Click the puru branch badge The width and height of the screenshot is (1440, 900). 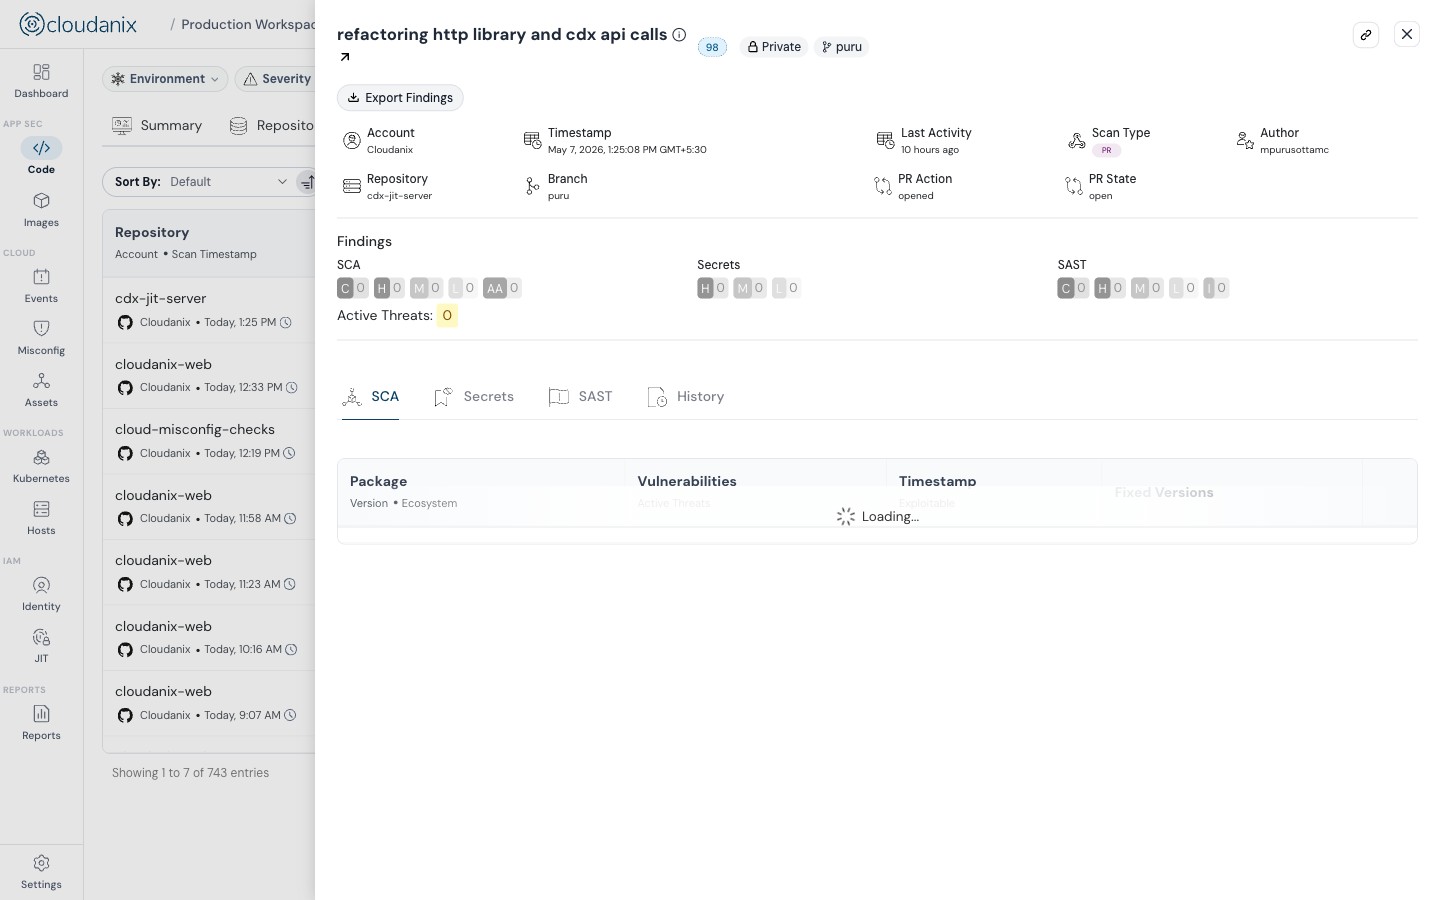[x=841, y=47]
